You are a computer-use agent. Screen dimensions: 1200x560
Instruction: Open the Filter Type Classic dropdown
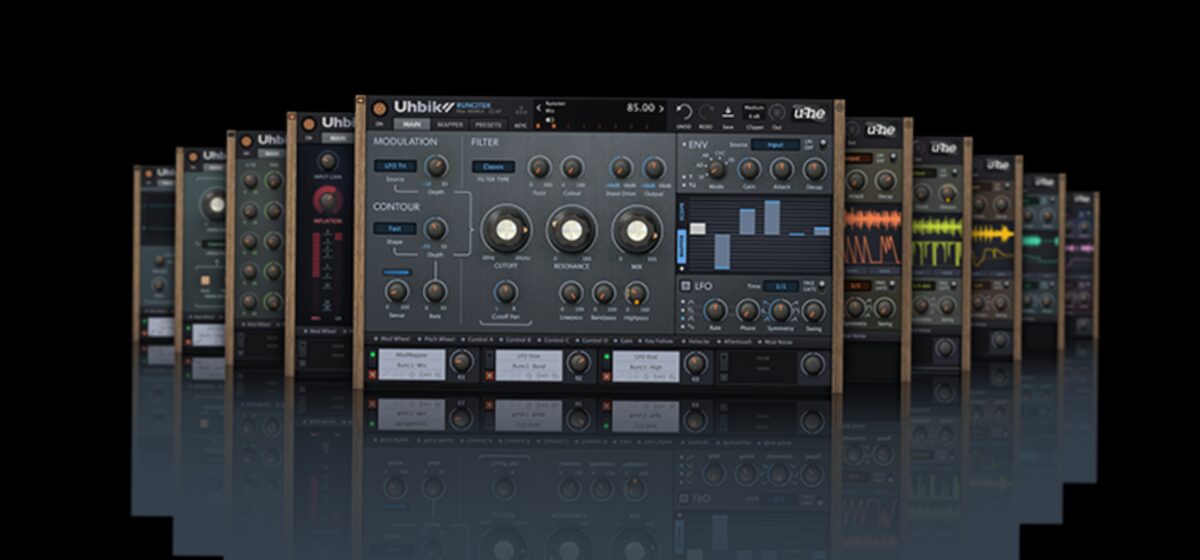tap(493, 167)
